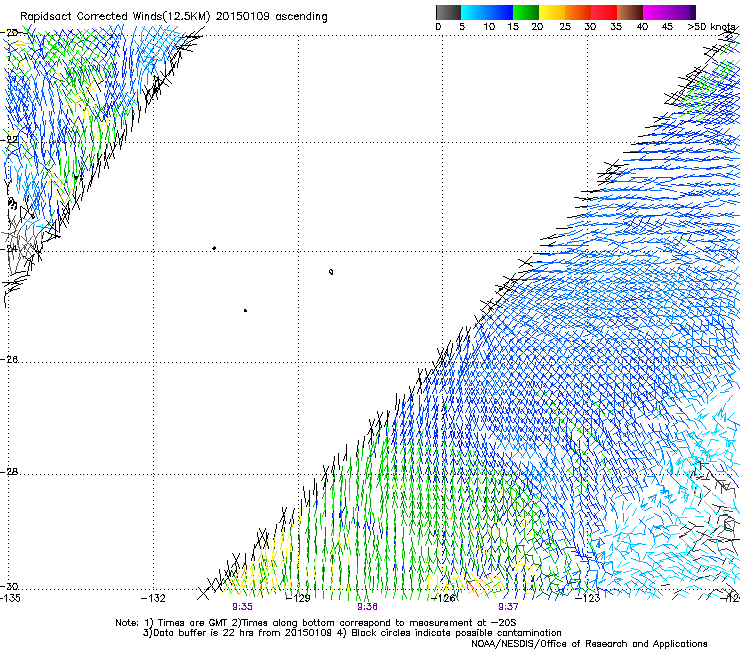Click the legend tick label 25

pyautogui.click(x=565, y=27)
